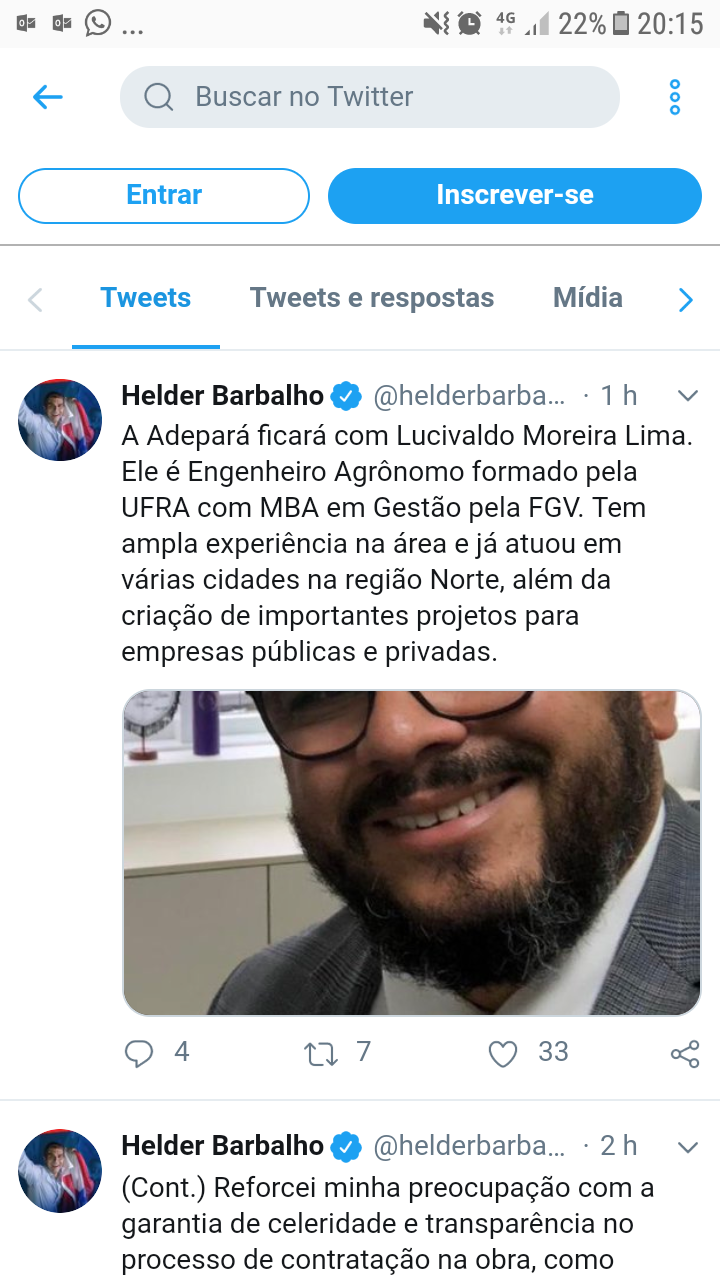Screen dimensions: 720x1280
Task: Open first tweet's Helder Barbalho avatar
Action: click(60, 420)
